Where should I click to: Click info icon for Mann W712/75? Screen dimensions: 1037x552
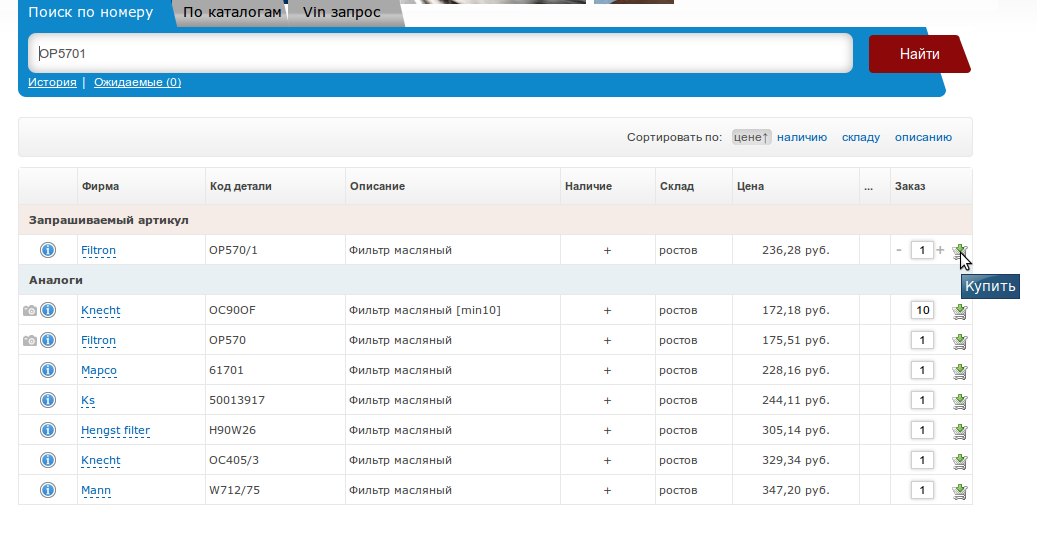pos(48,490)
